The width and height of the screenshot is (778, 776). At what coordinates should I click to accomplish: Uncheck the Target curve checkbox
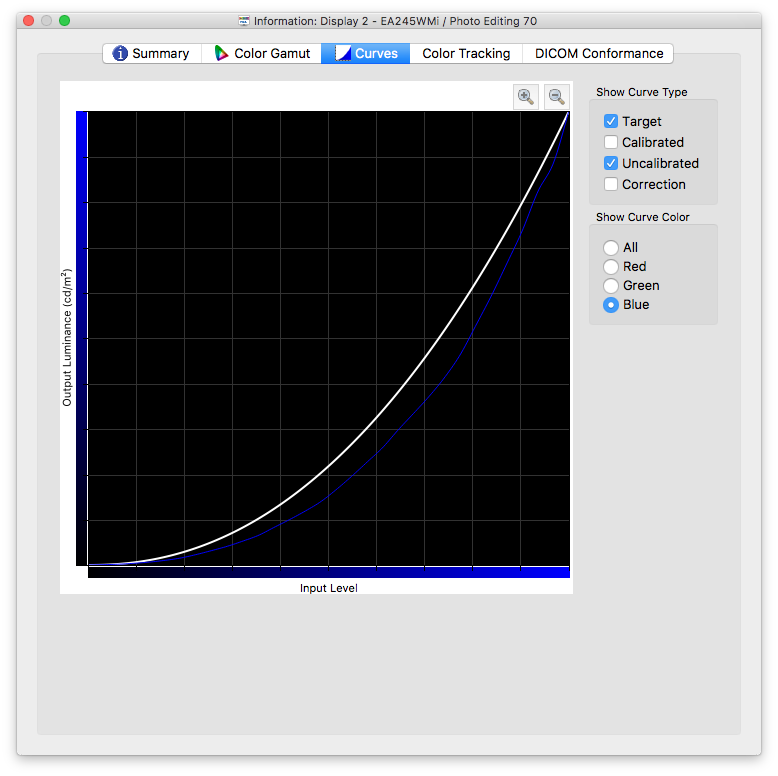[x=611, y=121]
